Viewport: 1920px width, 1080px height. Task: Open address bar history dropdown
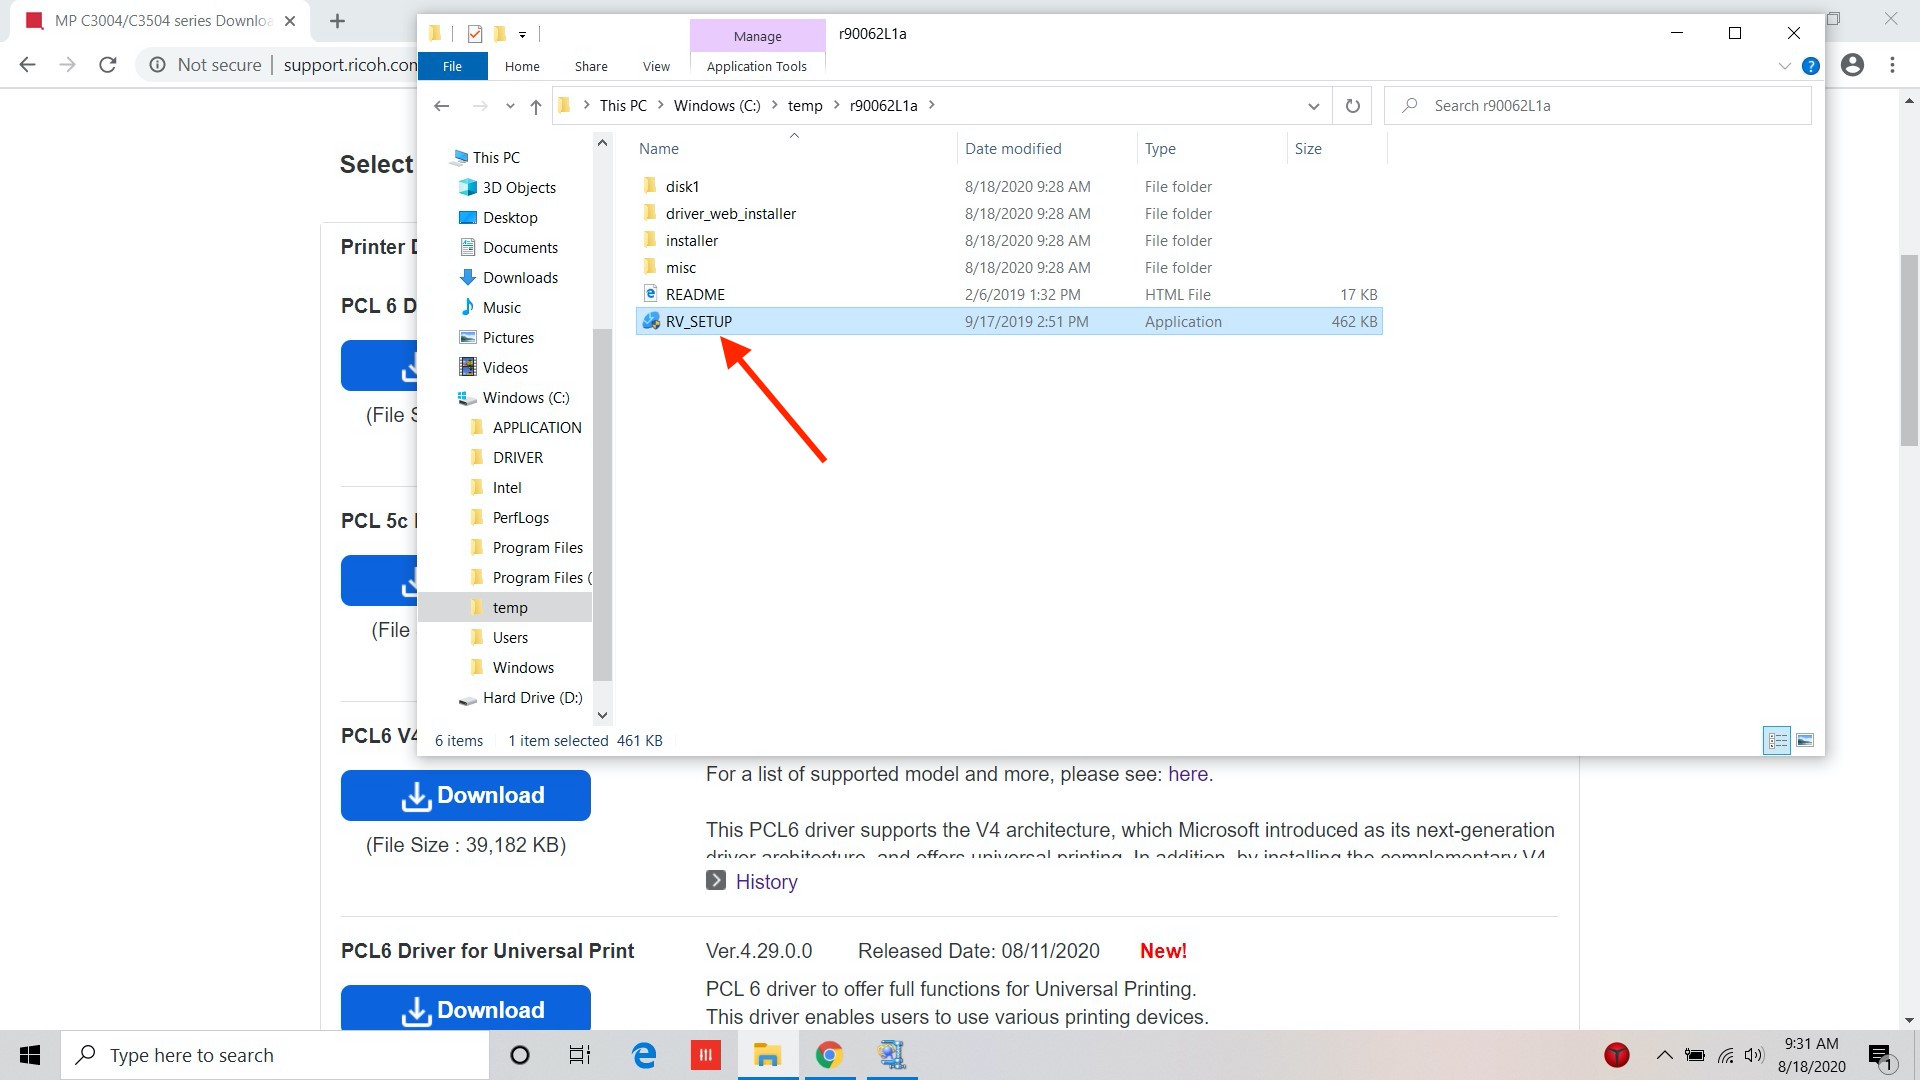1313,106
